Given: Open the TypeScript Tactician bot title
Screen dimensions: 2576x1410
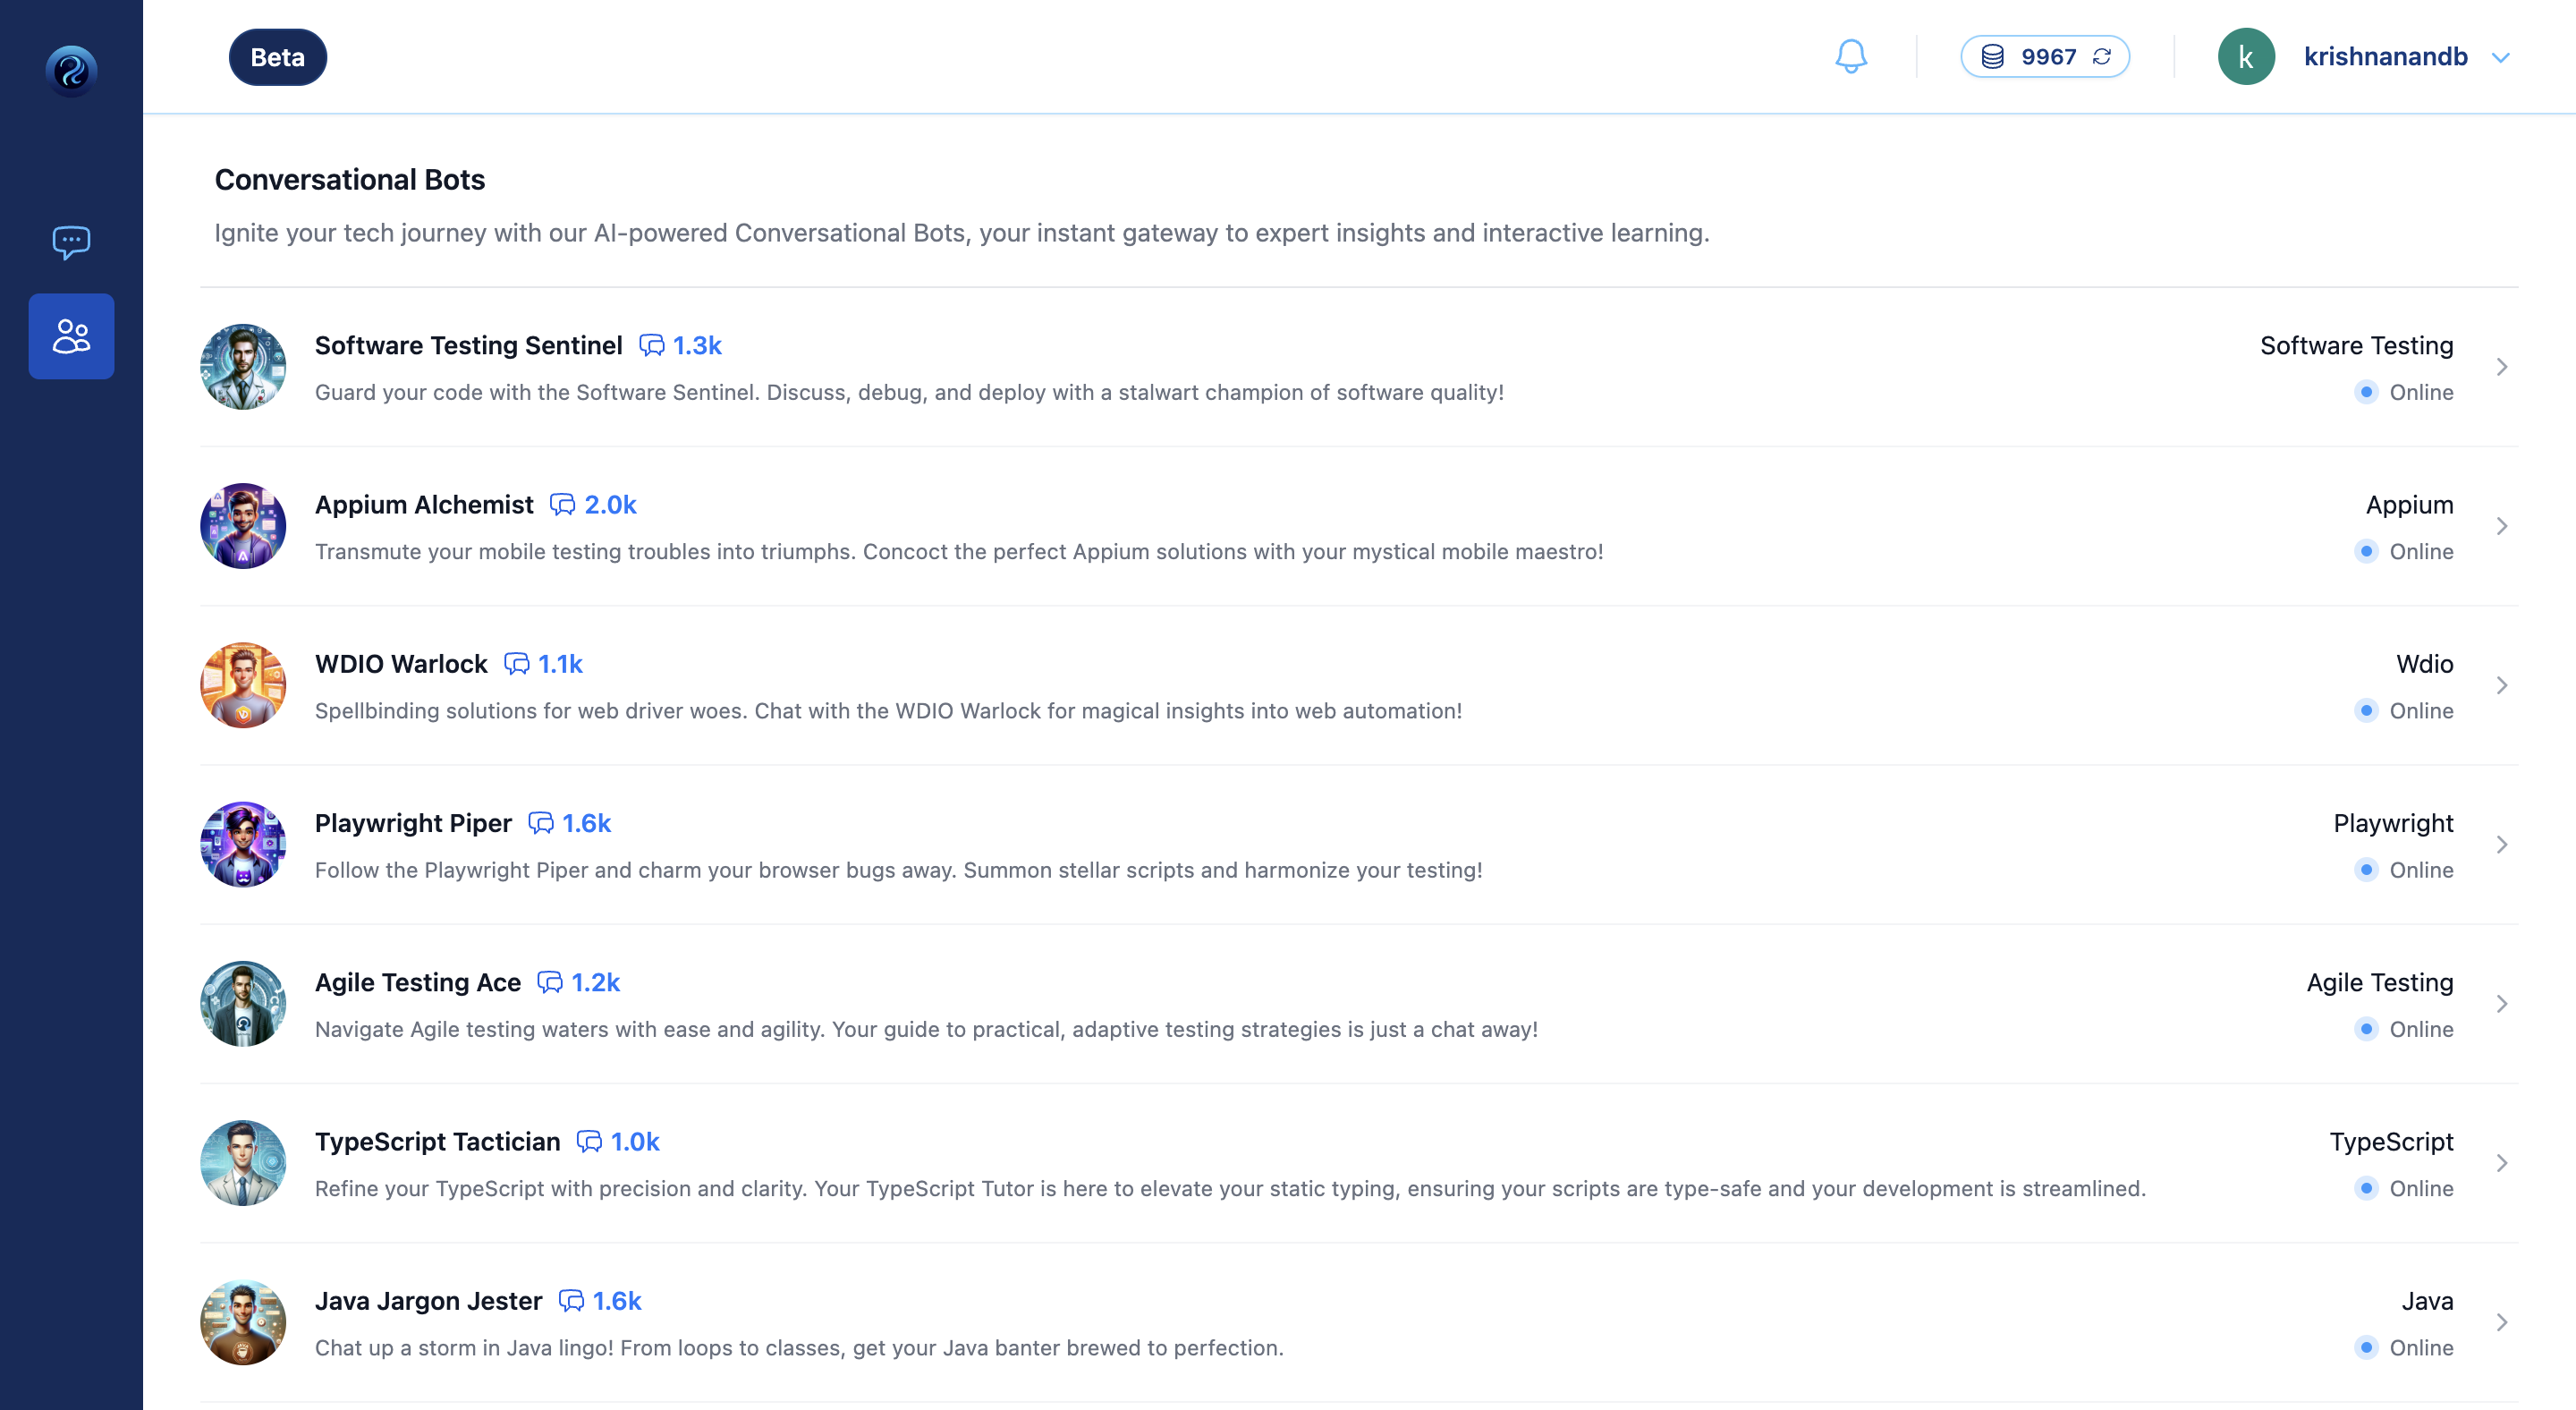Looking at the screenshot, I should 437,1141.
